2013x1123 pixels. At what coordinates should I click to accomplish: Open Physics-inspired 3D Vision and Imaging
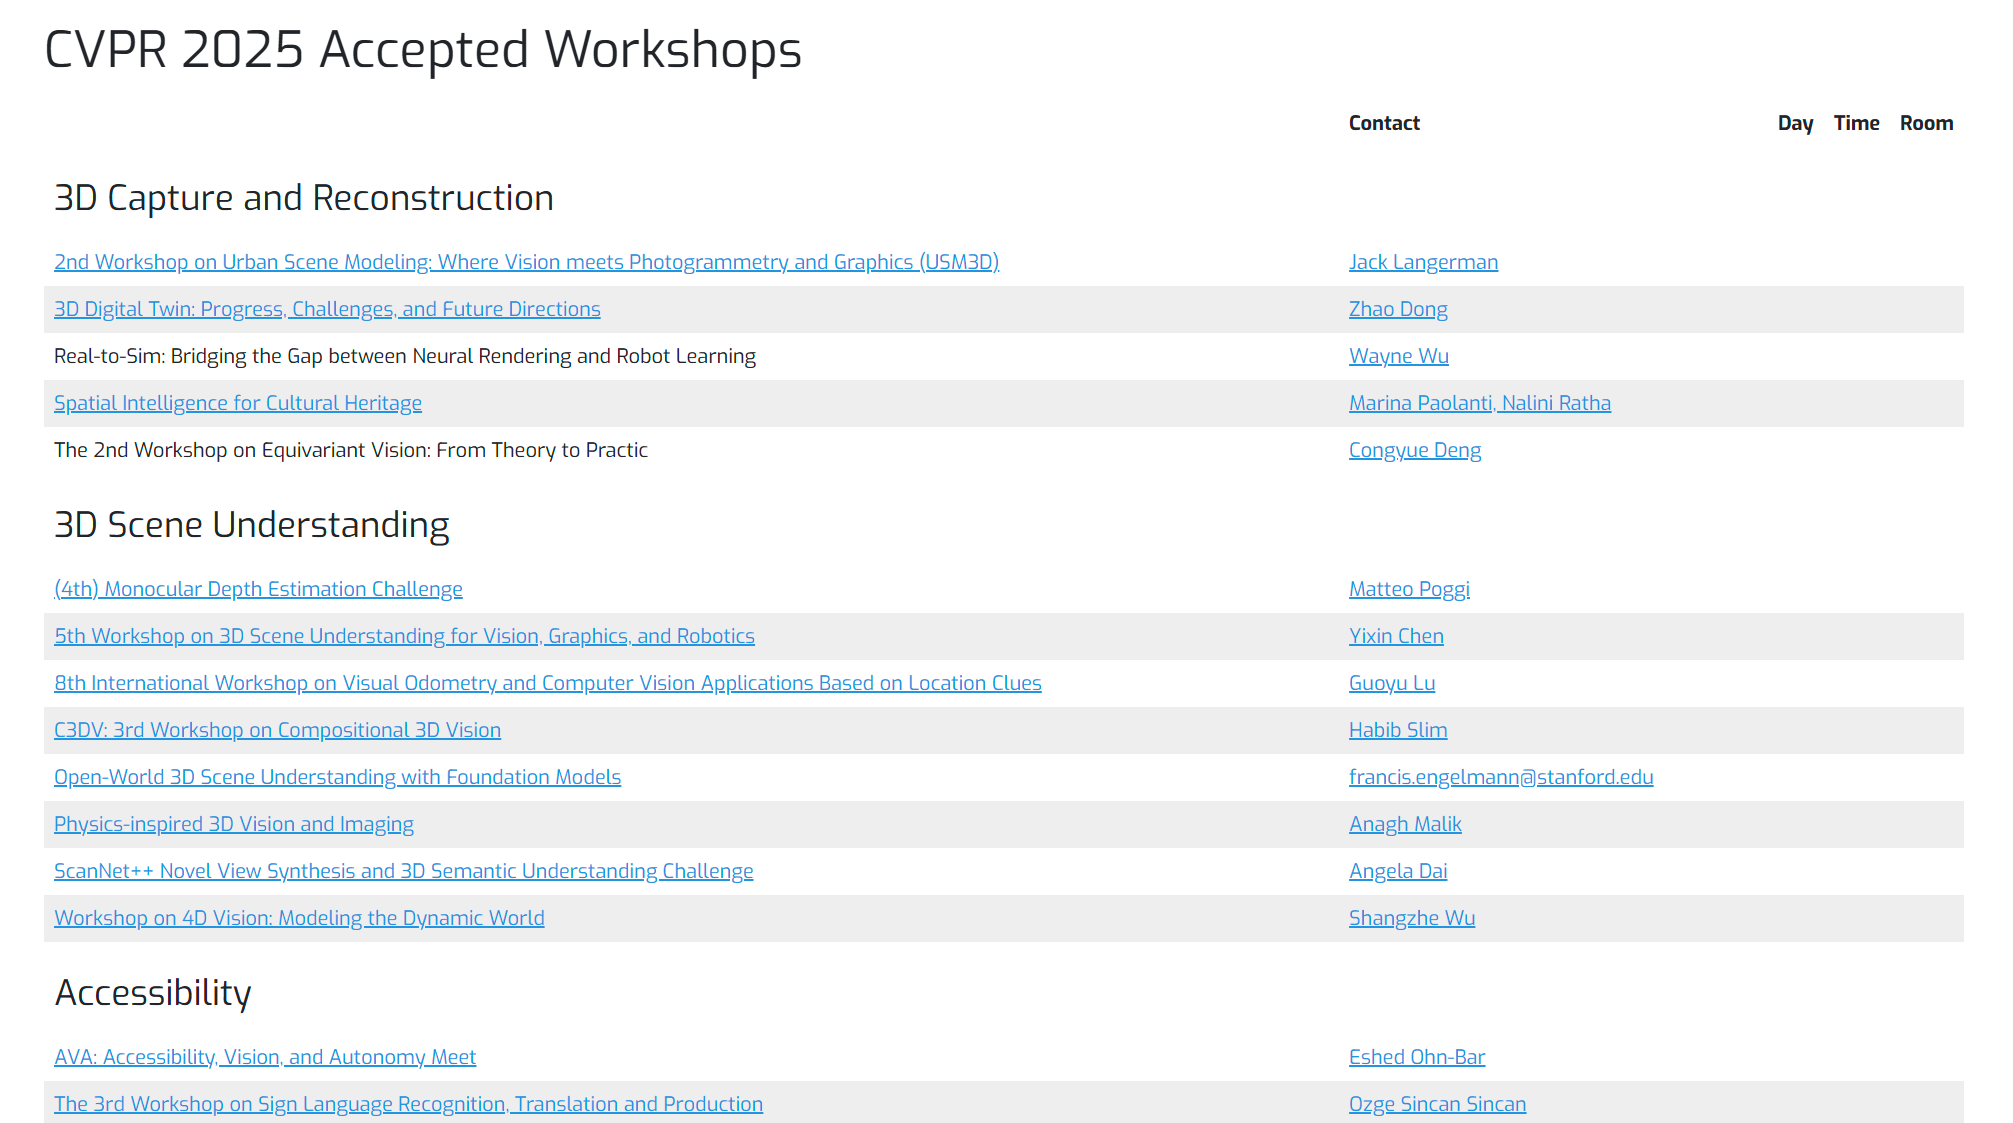(234, 823)
